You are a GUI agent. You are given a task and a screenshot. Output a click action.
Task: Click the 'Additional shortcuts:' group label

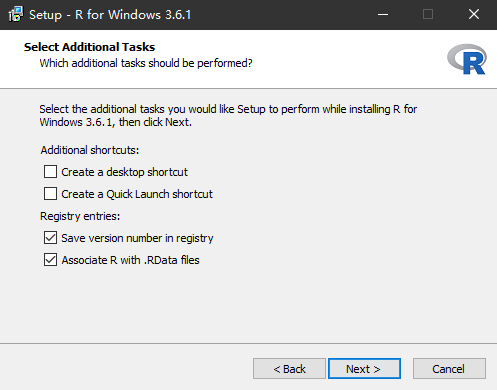pos(90,150)
